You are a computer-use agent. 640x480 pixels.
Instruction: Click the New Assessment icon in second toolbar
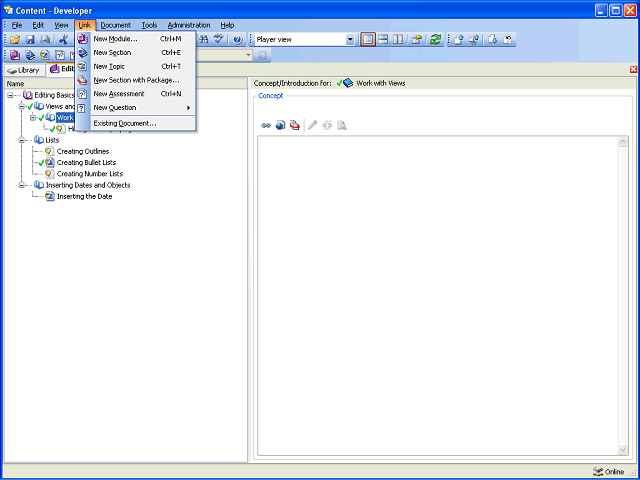[60, 55]
